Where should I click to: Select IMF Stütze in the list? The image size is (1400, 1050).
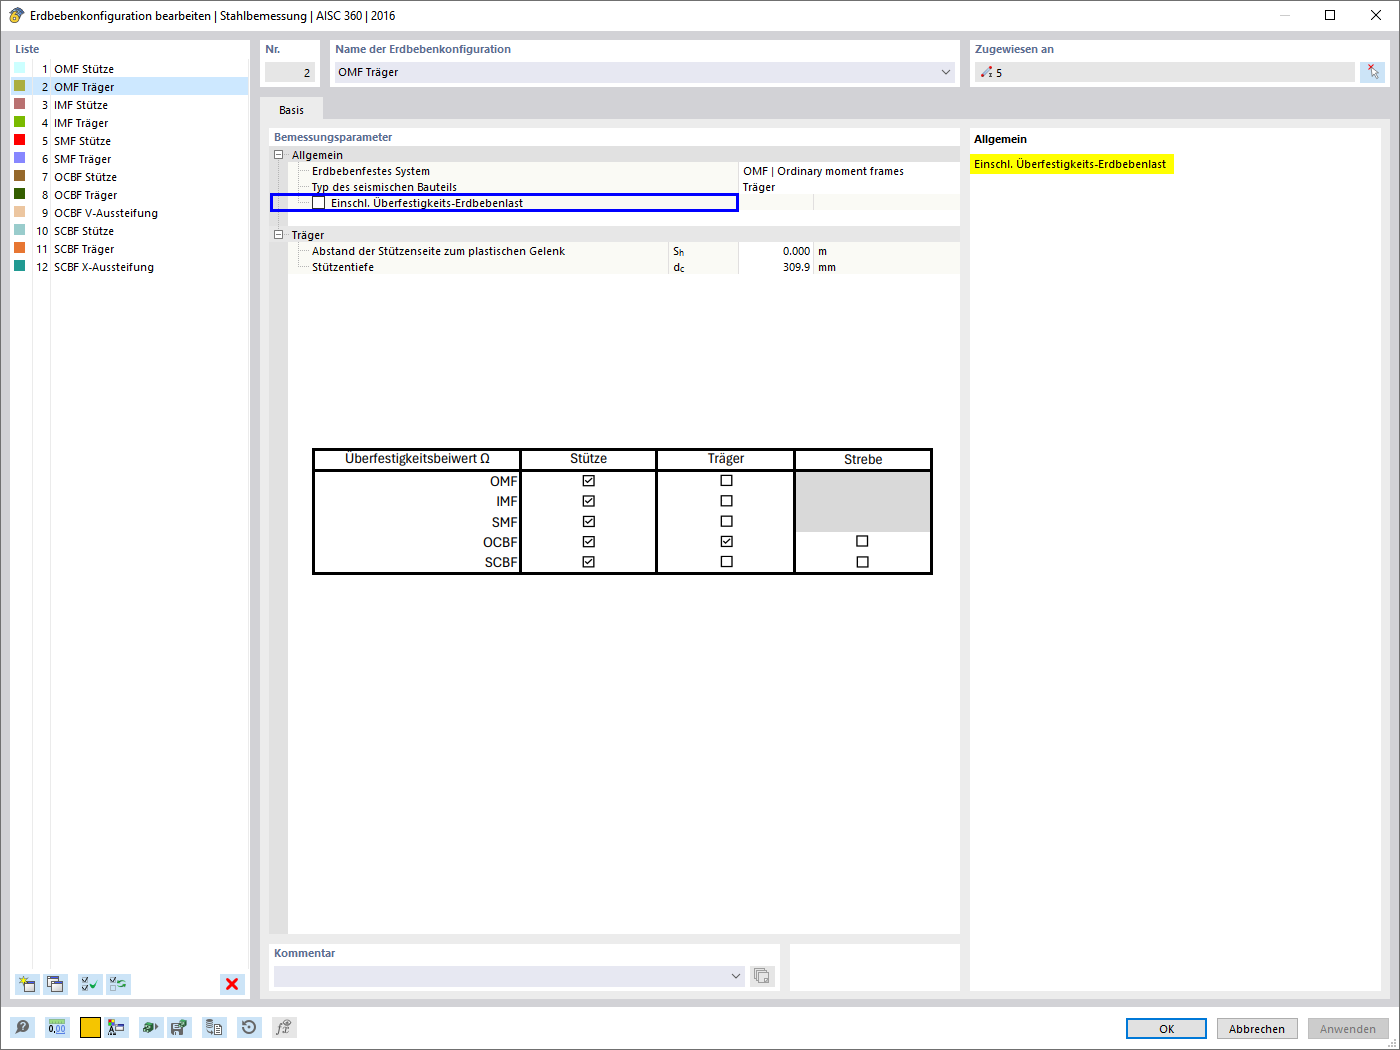(130, 105)
